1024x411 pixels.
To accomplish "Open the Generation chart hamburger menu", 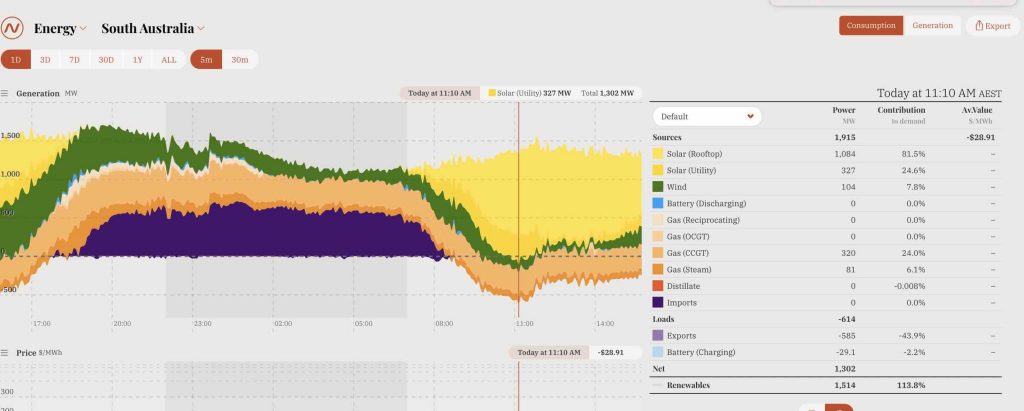I will [5, 94].
